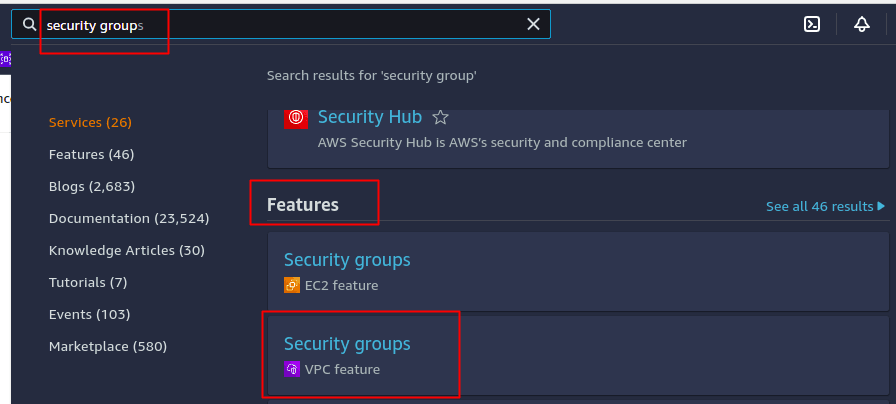
Task: Click the red Security Hub icon
Action: 296,118
